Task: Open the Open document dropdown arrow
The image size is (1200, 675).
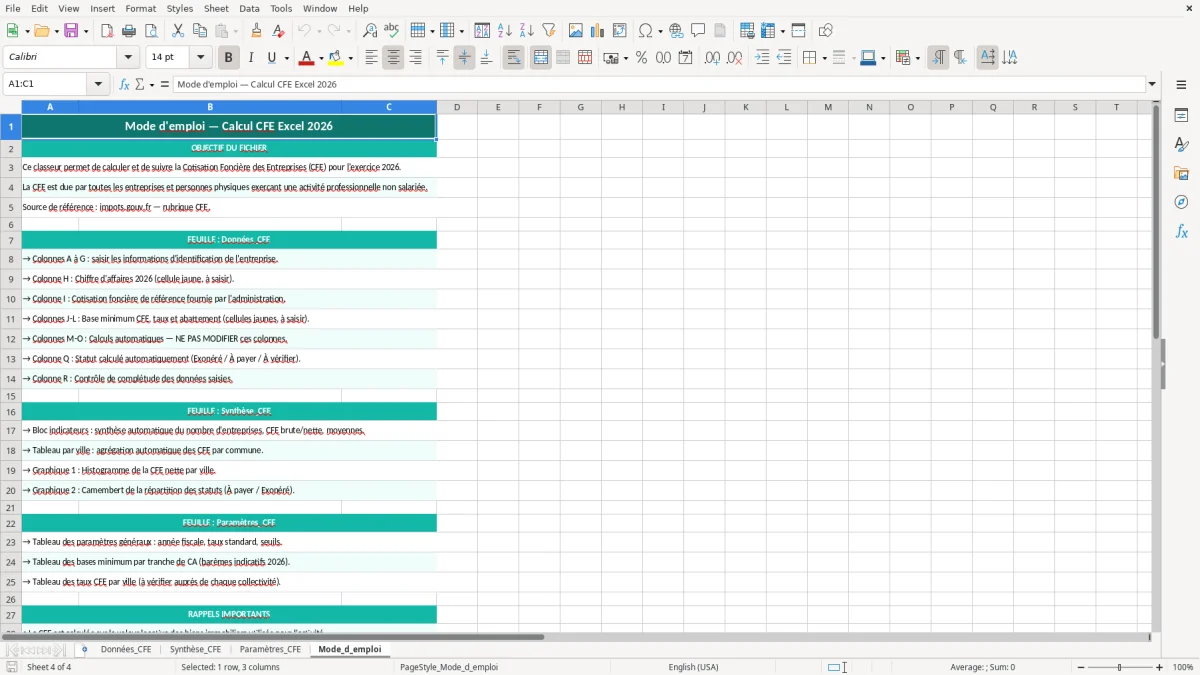Action: tap(54, 31)
